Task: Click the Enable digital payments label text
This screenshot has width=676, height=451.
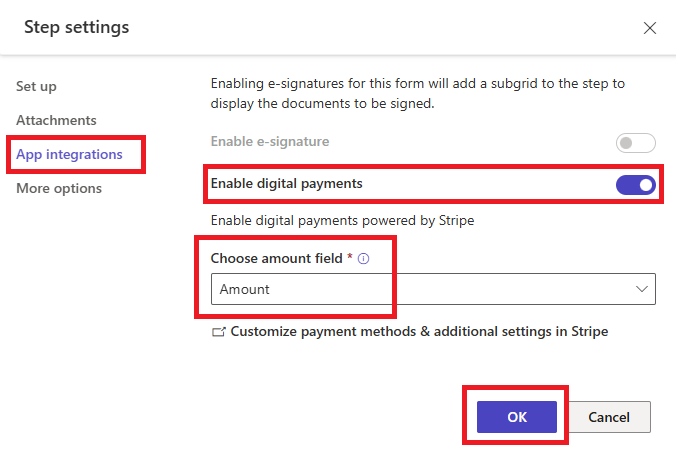Action: point(286,184)
